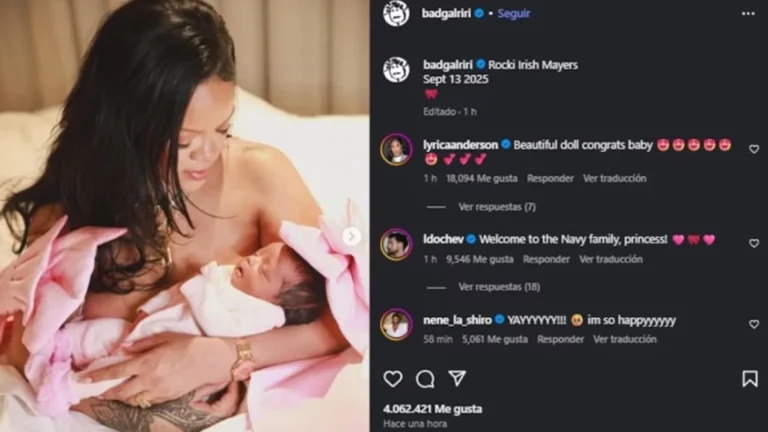
Task: Expand Ver respuestas (18) replies
Action: (x=499, y=287)
